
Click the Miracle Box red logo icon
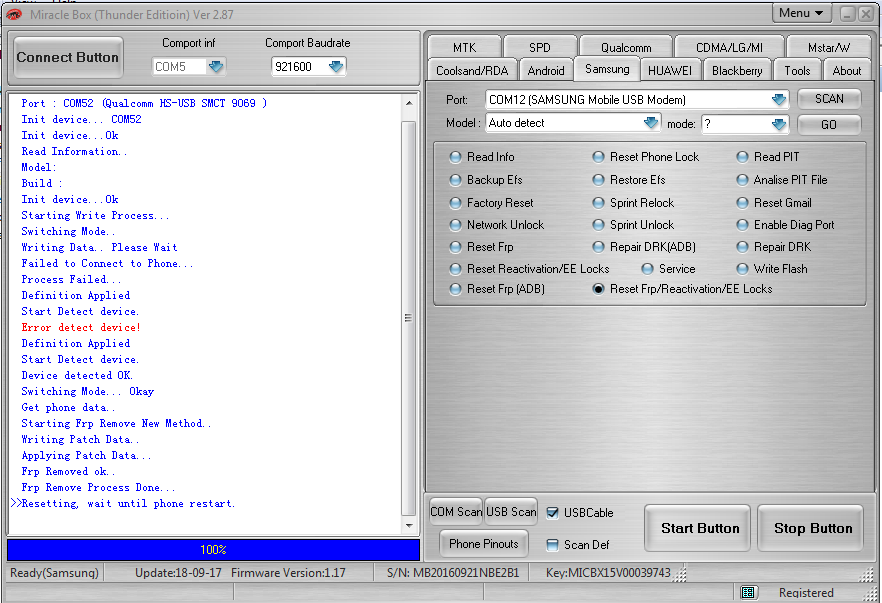(14, 15)
